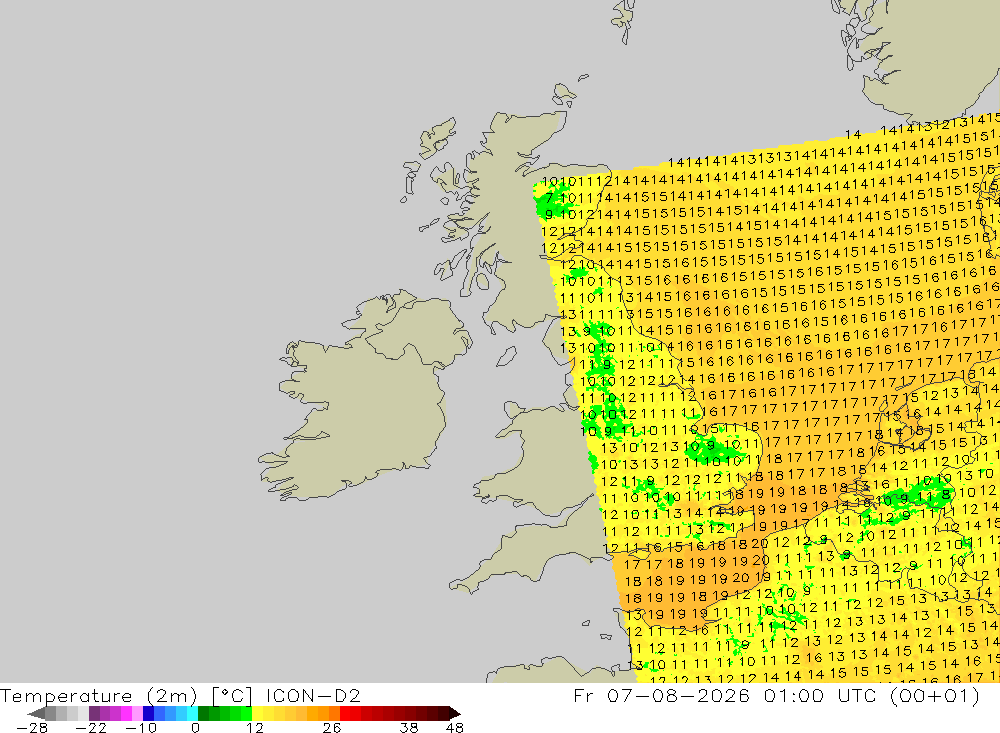This screenshot has width=1000, height=733.
Task: Click the '-22' legend label
Action: [x=91, y=727]
